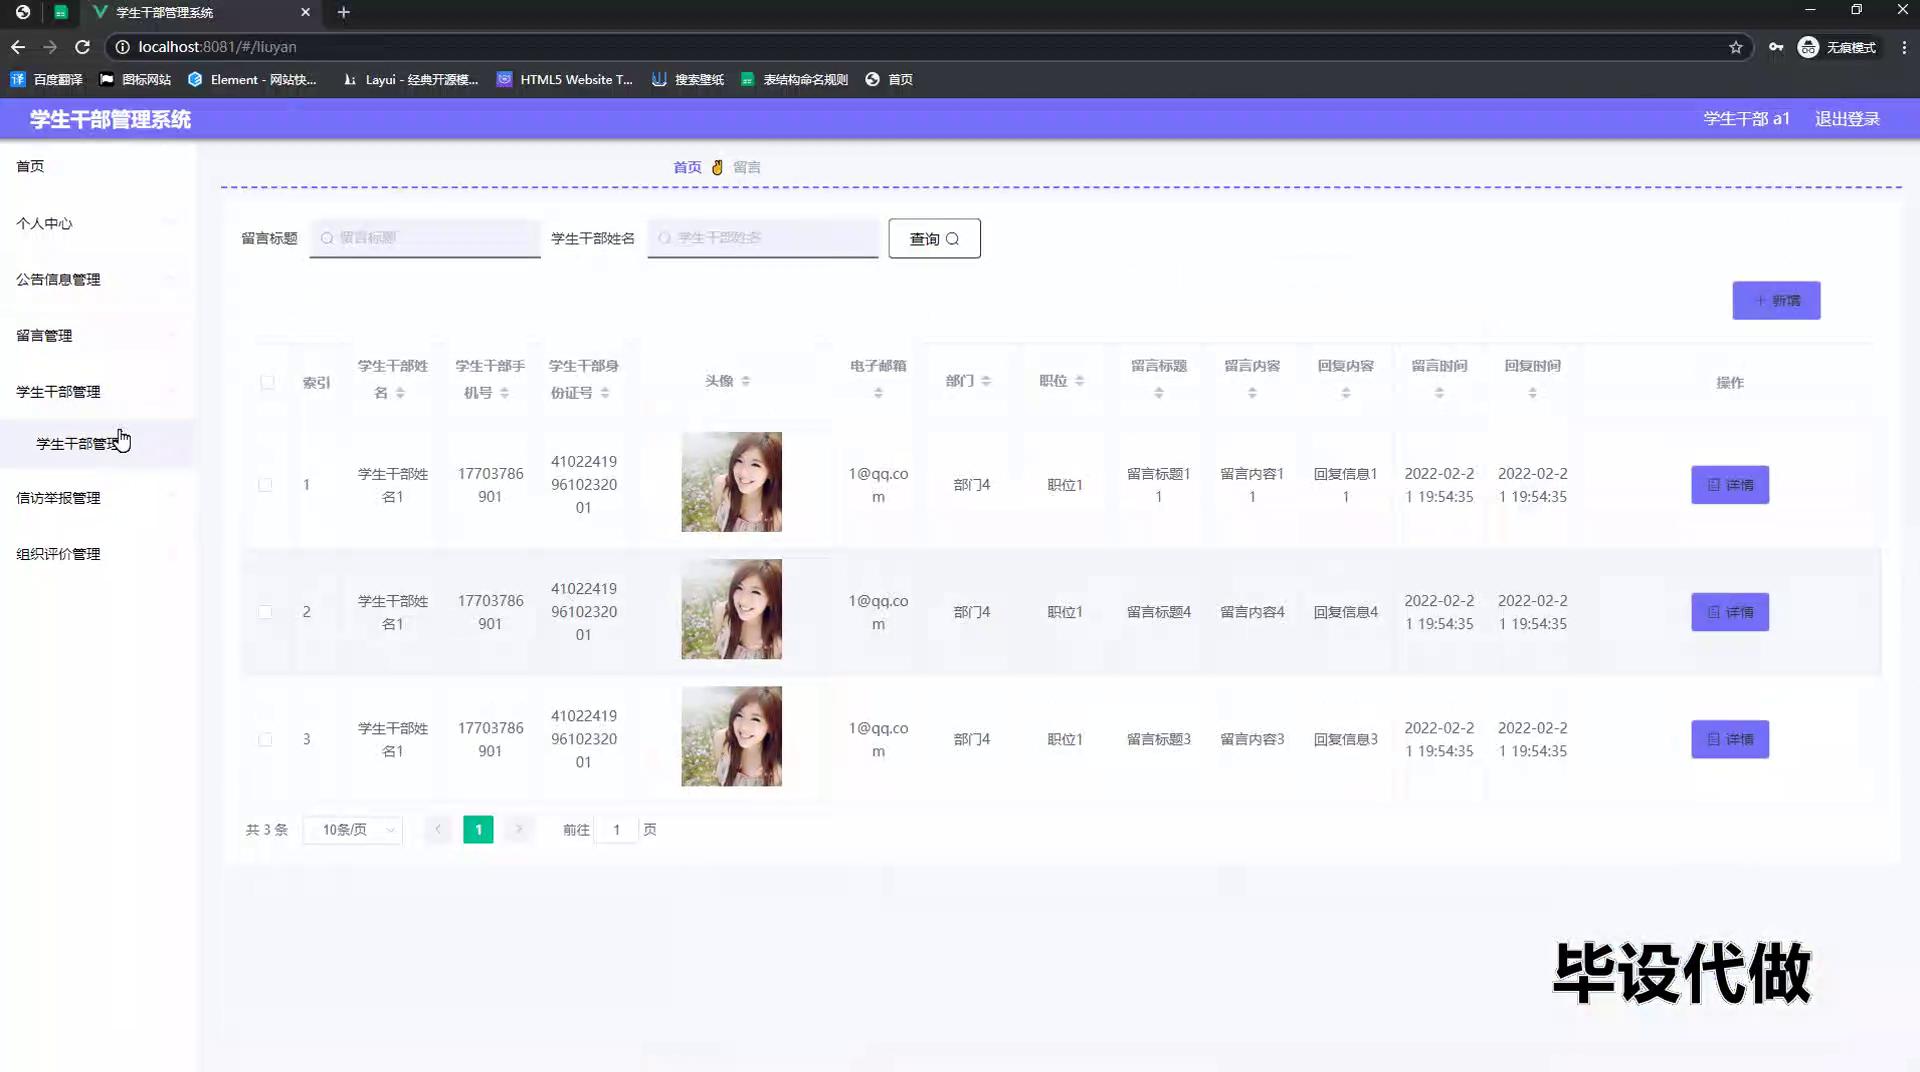1920x1072 pixels.
Task: Open 个人中心 in the sidebar
Action: (x=44, y=224)
